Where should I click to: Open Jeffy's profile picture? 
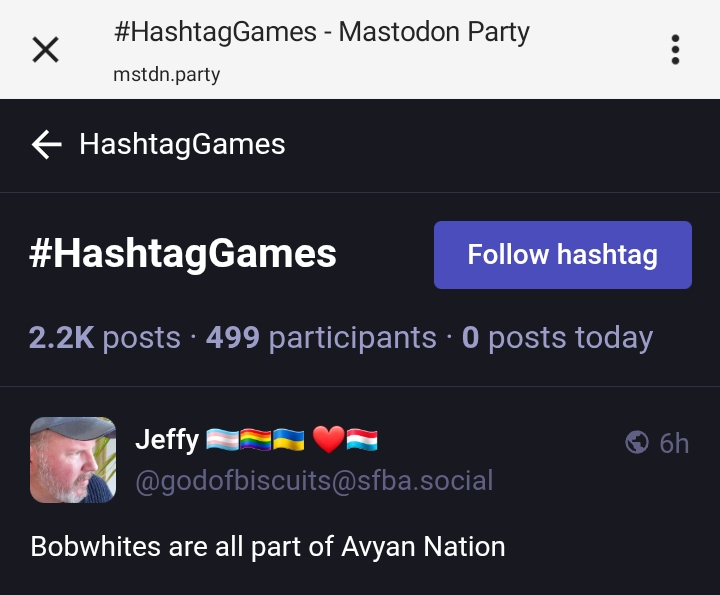[73, 460]
